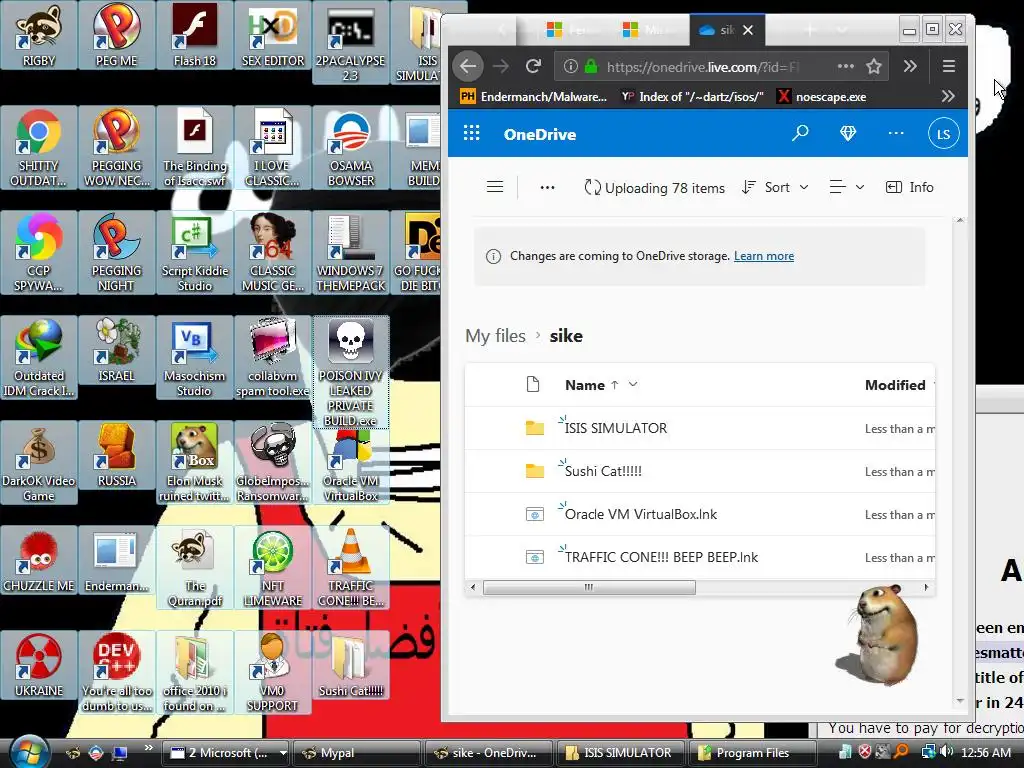
Task: Open the UKRAINE desktop shortcut
Action: pos(39,665)
